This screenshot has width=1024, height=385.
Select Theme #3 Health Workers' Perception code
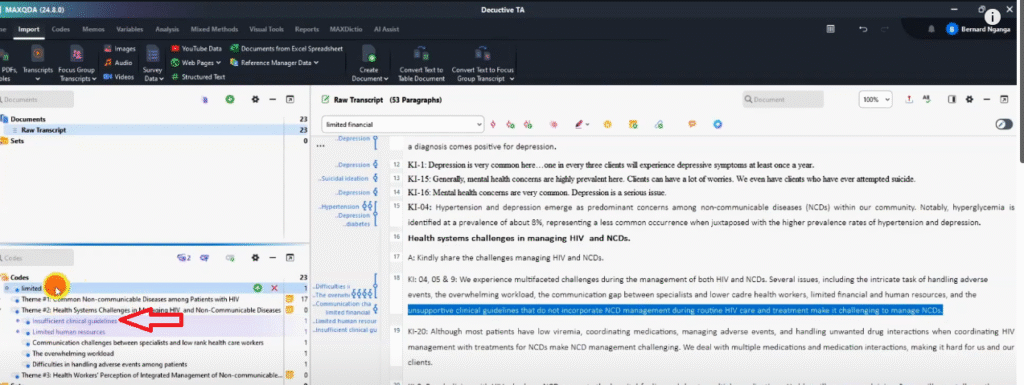click(x=152, y=375)
